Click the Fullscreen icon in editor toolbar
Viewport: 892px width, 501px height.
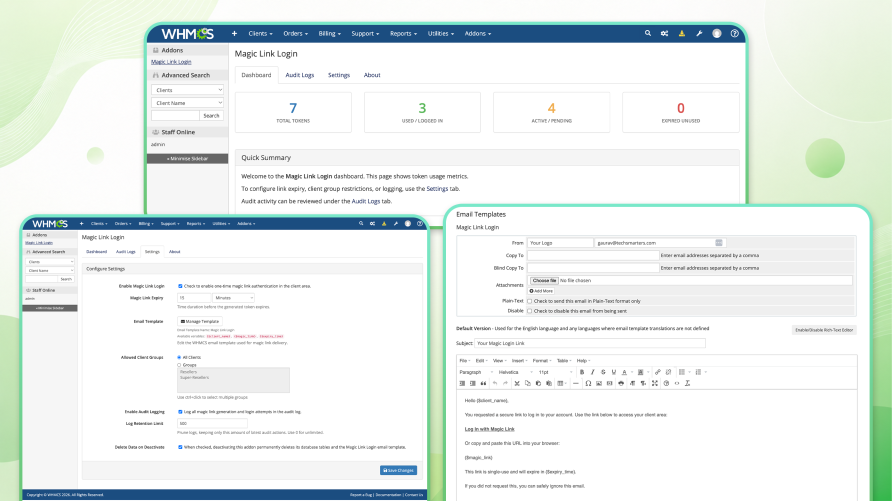[x=655, y=383]
